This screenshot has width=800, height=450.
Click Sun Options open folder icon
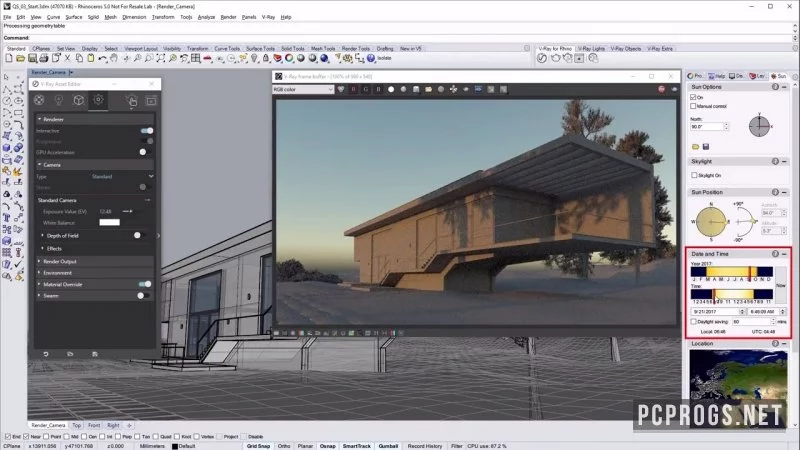(x=695, y=147)
